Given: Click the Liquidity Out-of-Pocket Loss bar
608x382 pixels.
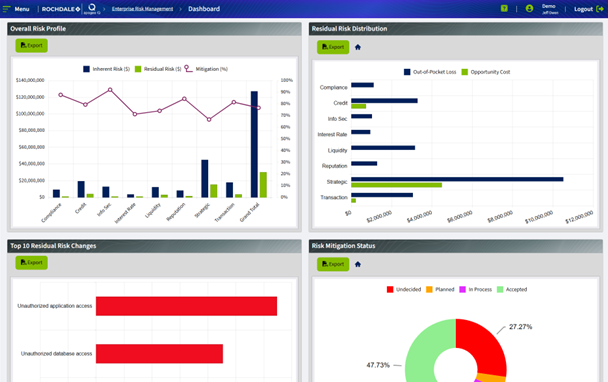Looking at the screenshot, I should coord(383,148).
